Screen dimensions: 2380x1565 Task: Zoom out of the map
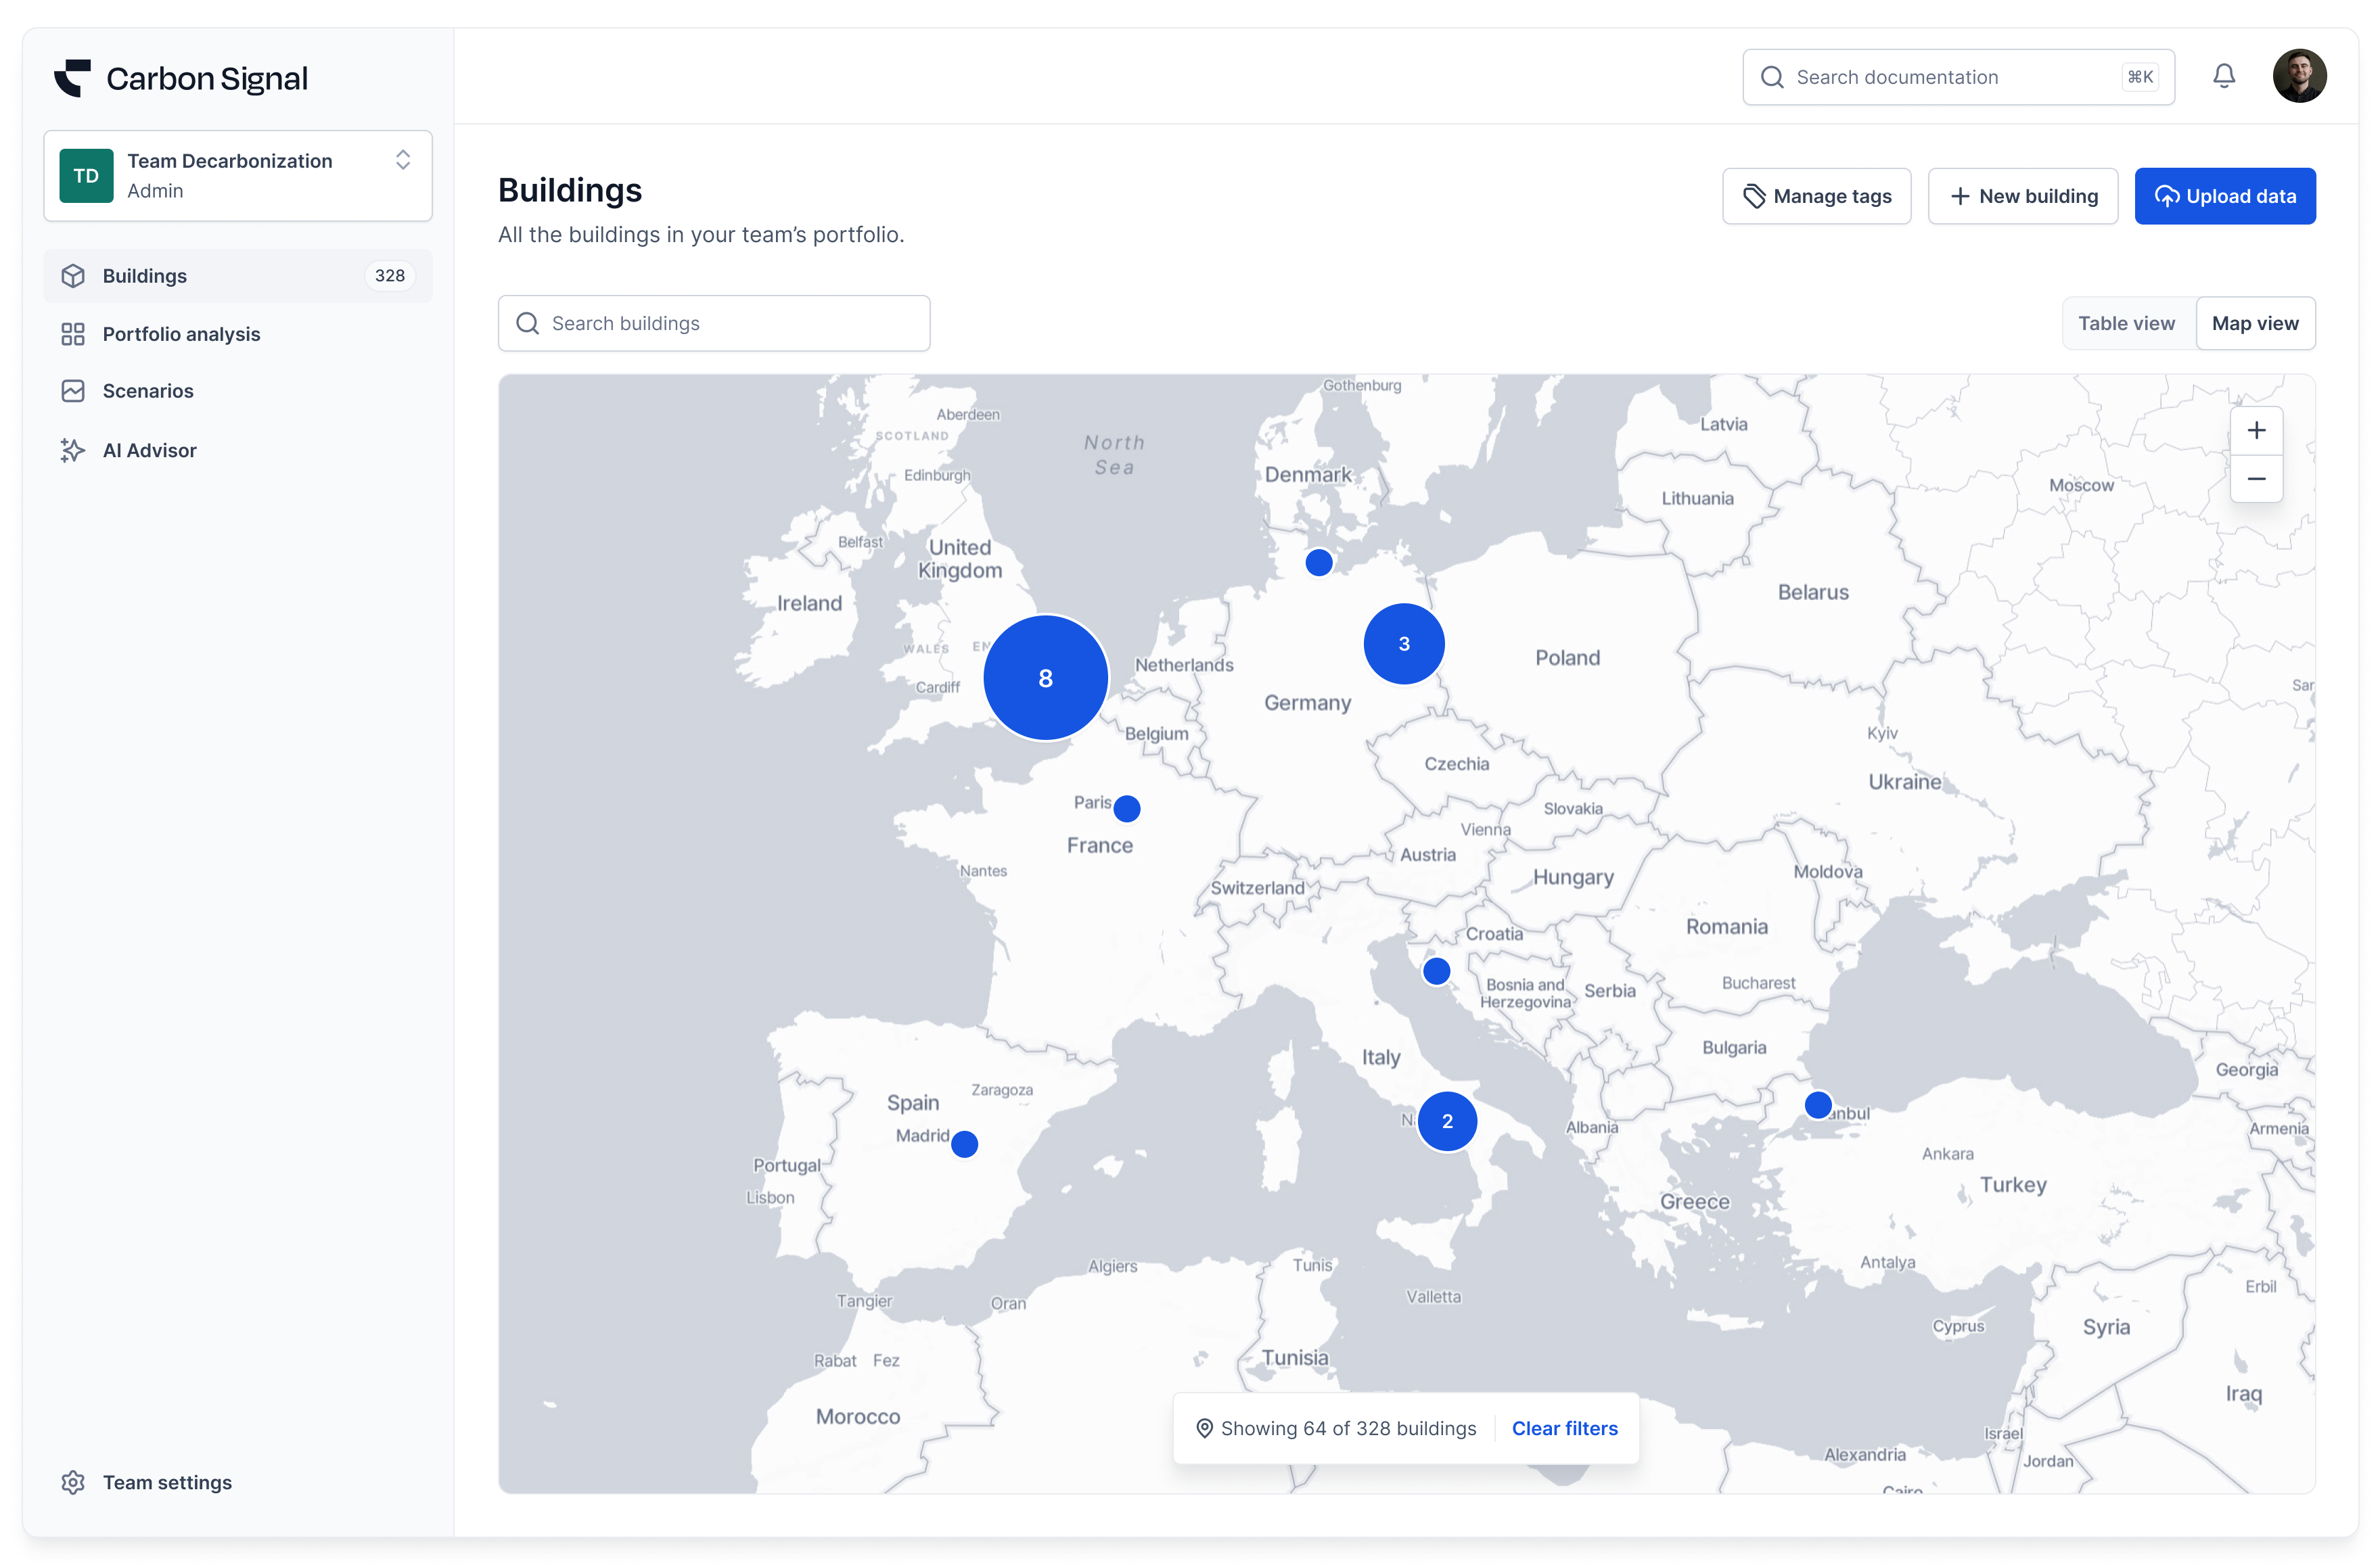(2256, 479)
